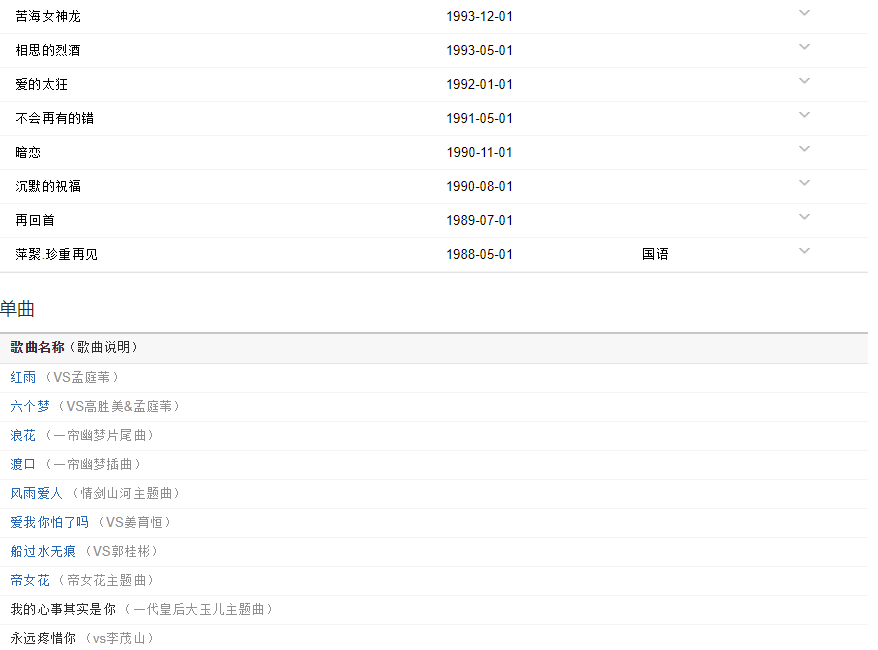Open the 船过水无痕 duet link
The height and width of the screenshot is (650, 878).
[43, 551]
